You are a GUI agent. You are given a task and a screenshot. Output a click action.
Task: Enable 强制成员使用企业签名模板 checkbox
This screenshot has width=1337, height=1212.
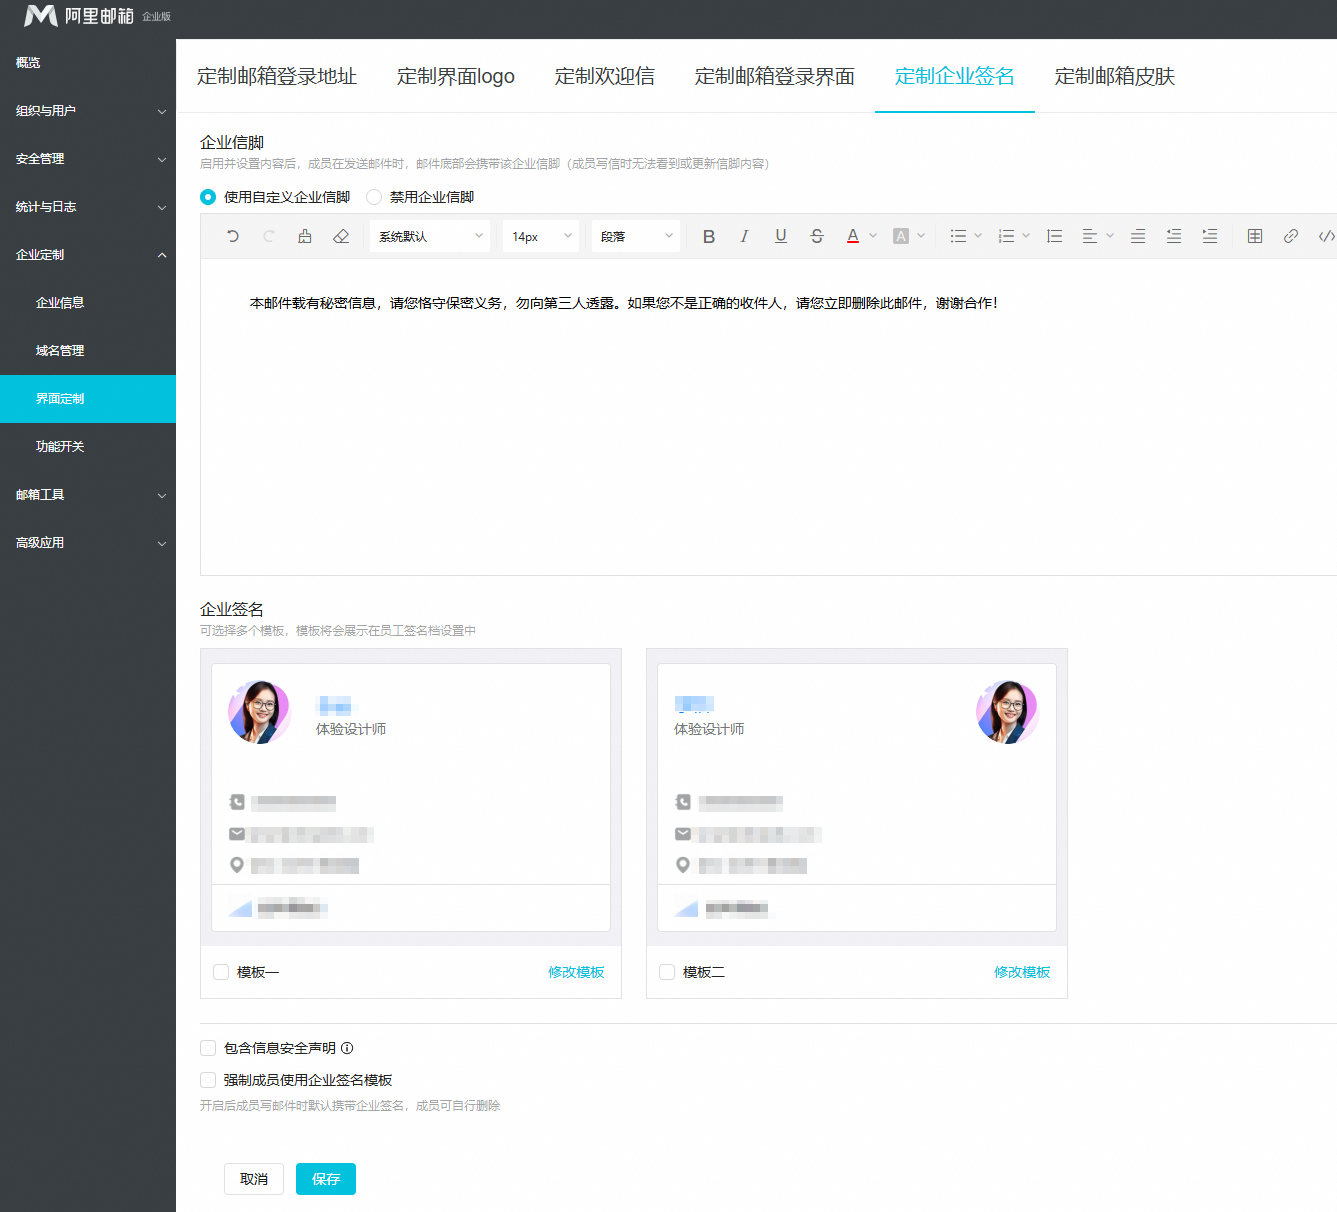(x=208, y=1080)
